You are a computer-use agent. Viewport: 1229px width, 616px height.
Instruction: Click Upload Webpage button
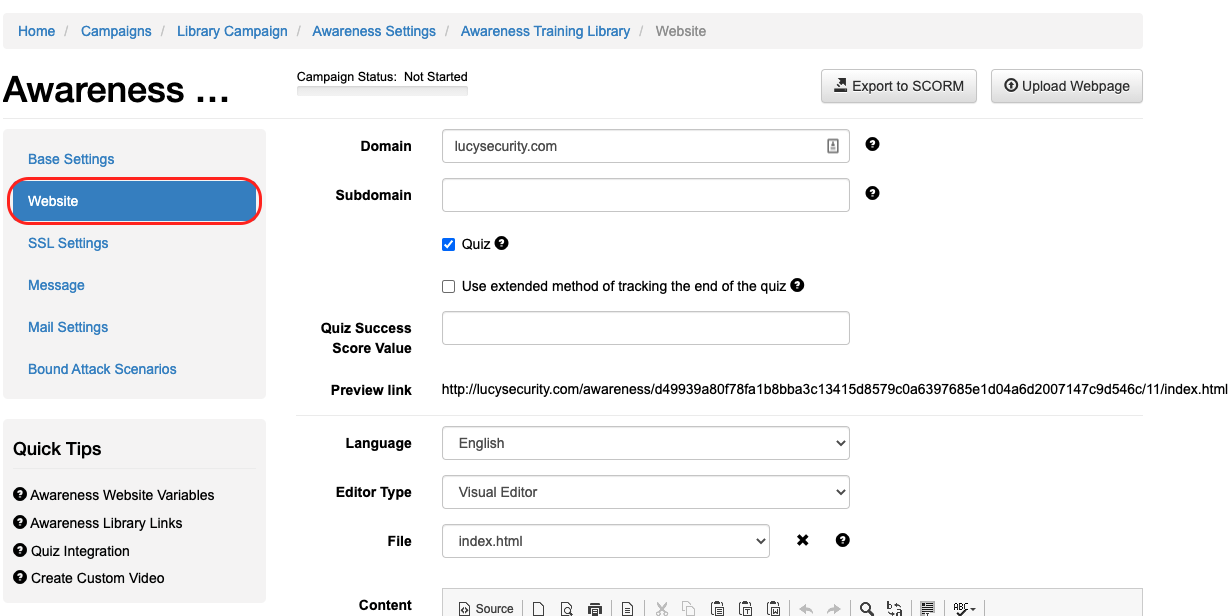(1067, 86)
